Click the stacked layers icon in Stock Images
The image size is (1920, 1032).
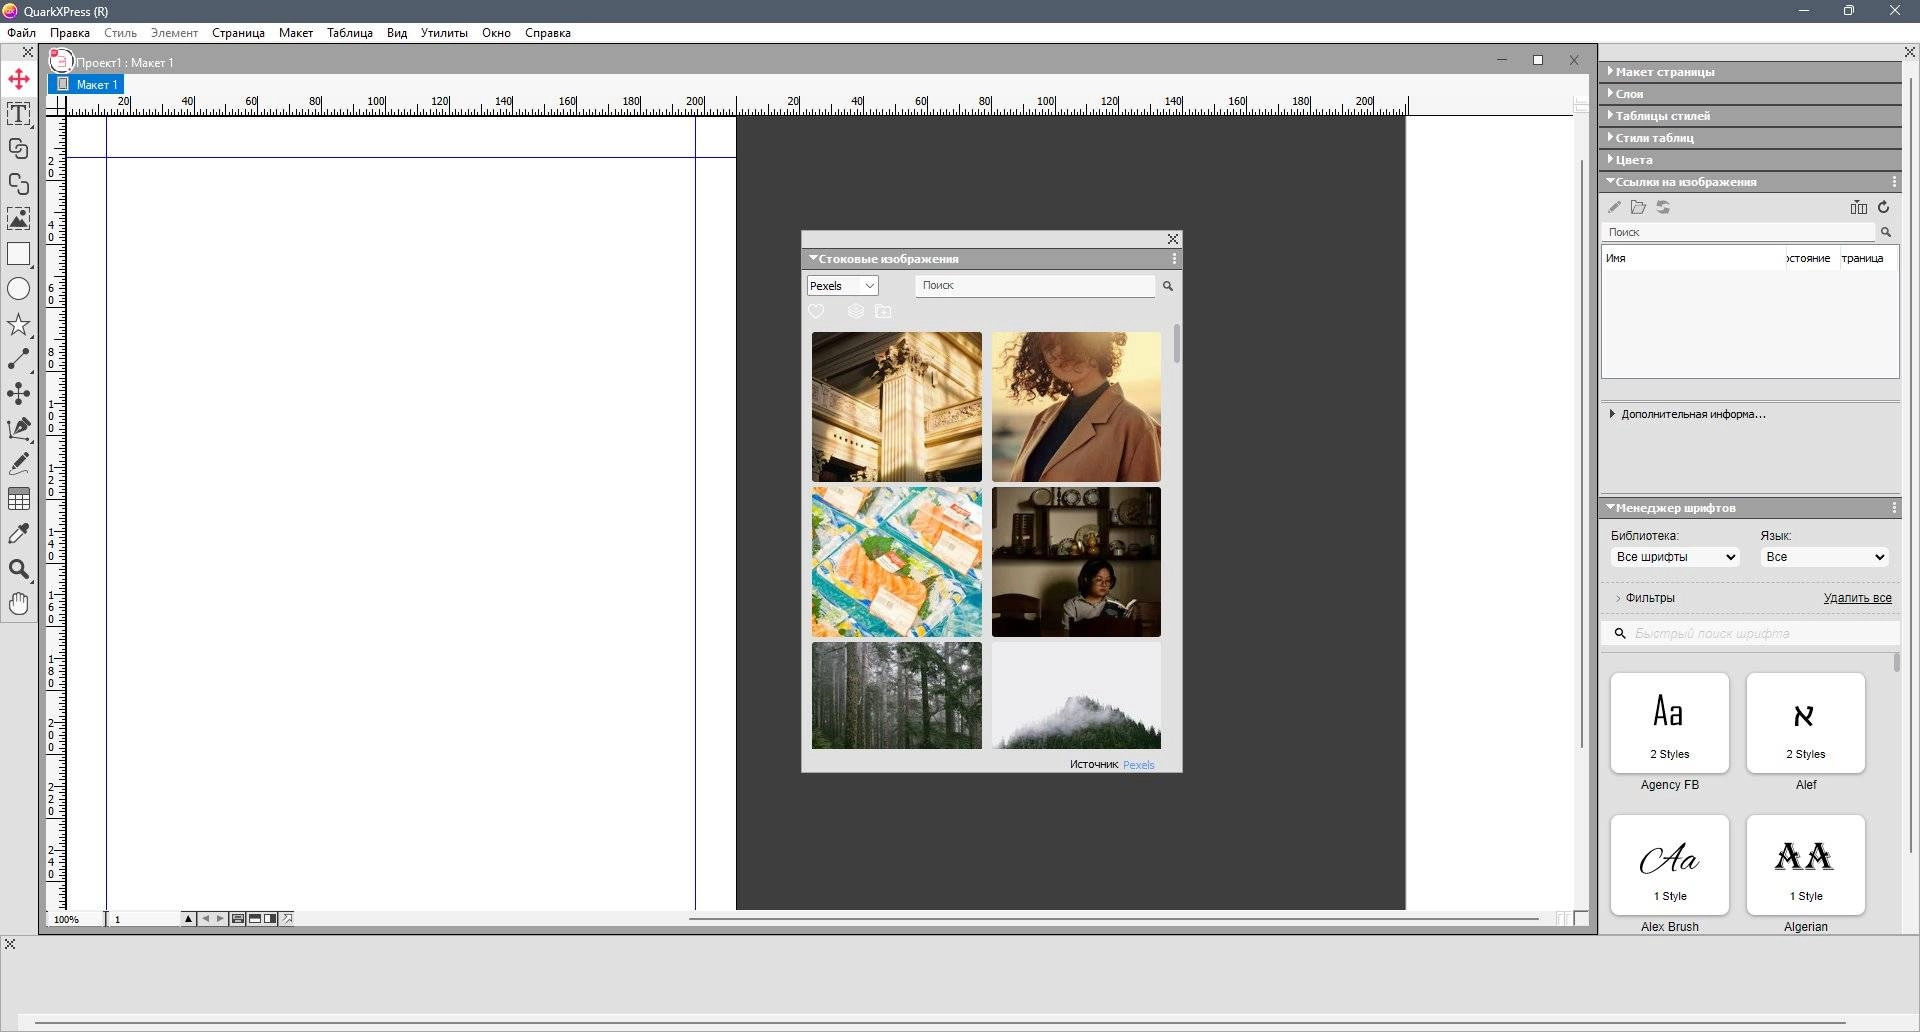[x=855, y=312]
